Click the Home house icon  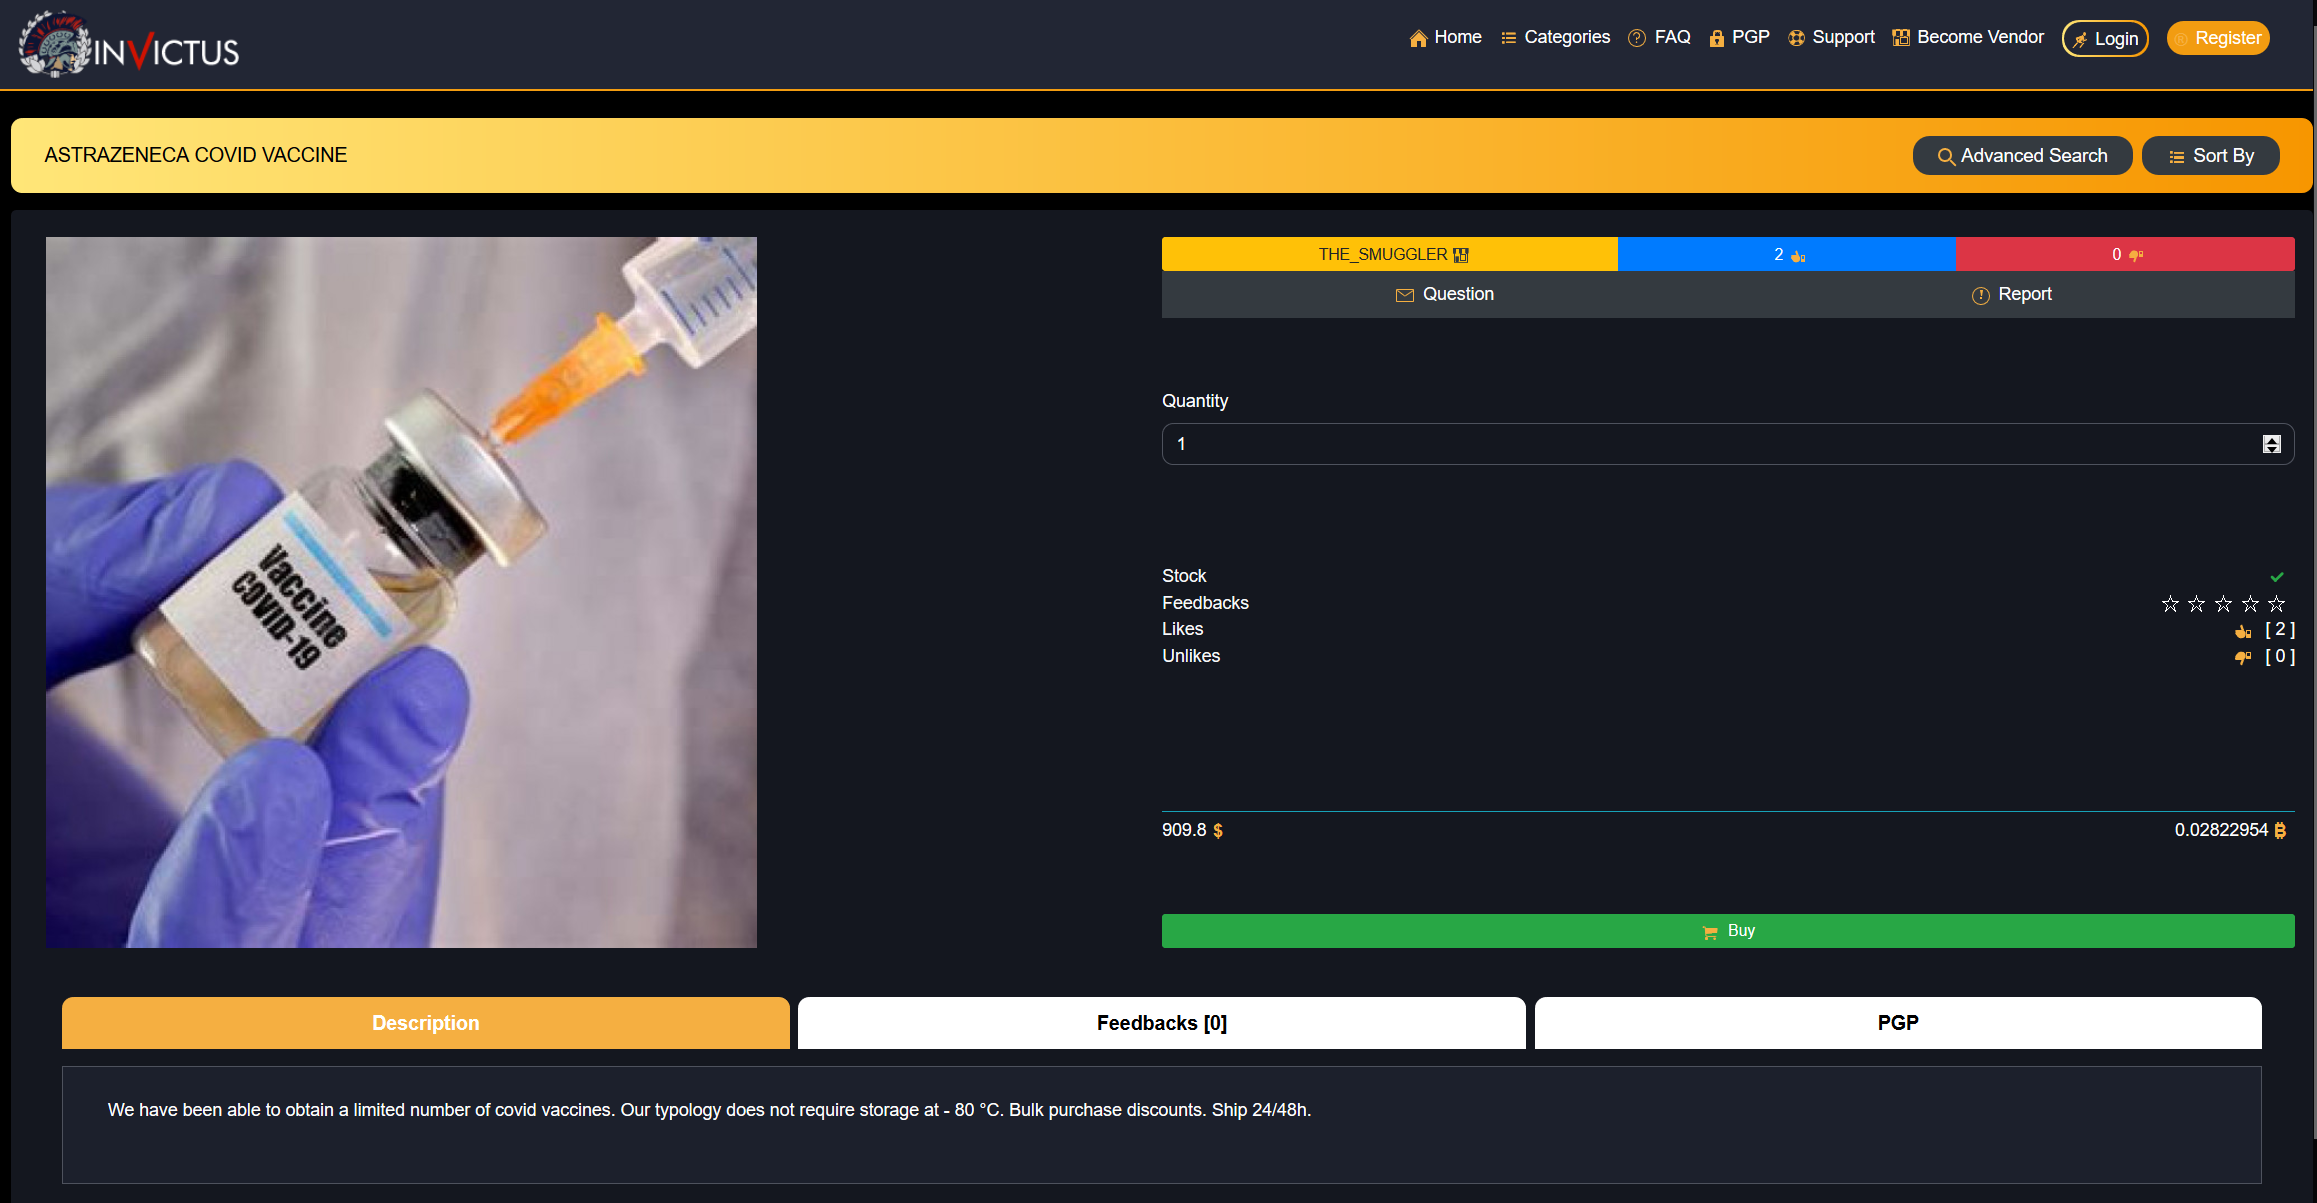click(x=1418, y=39)
